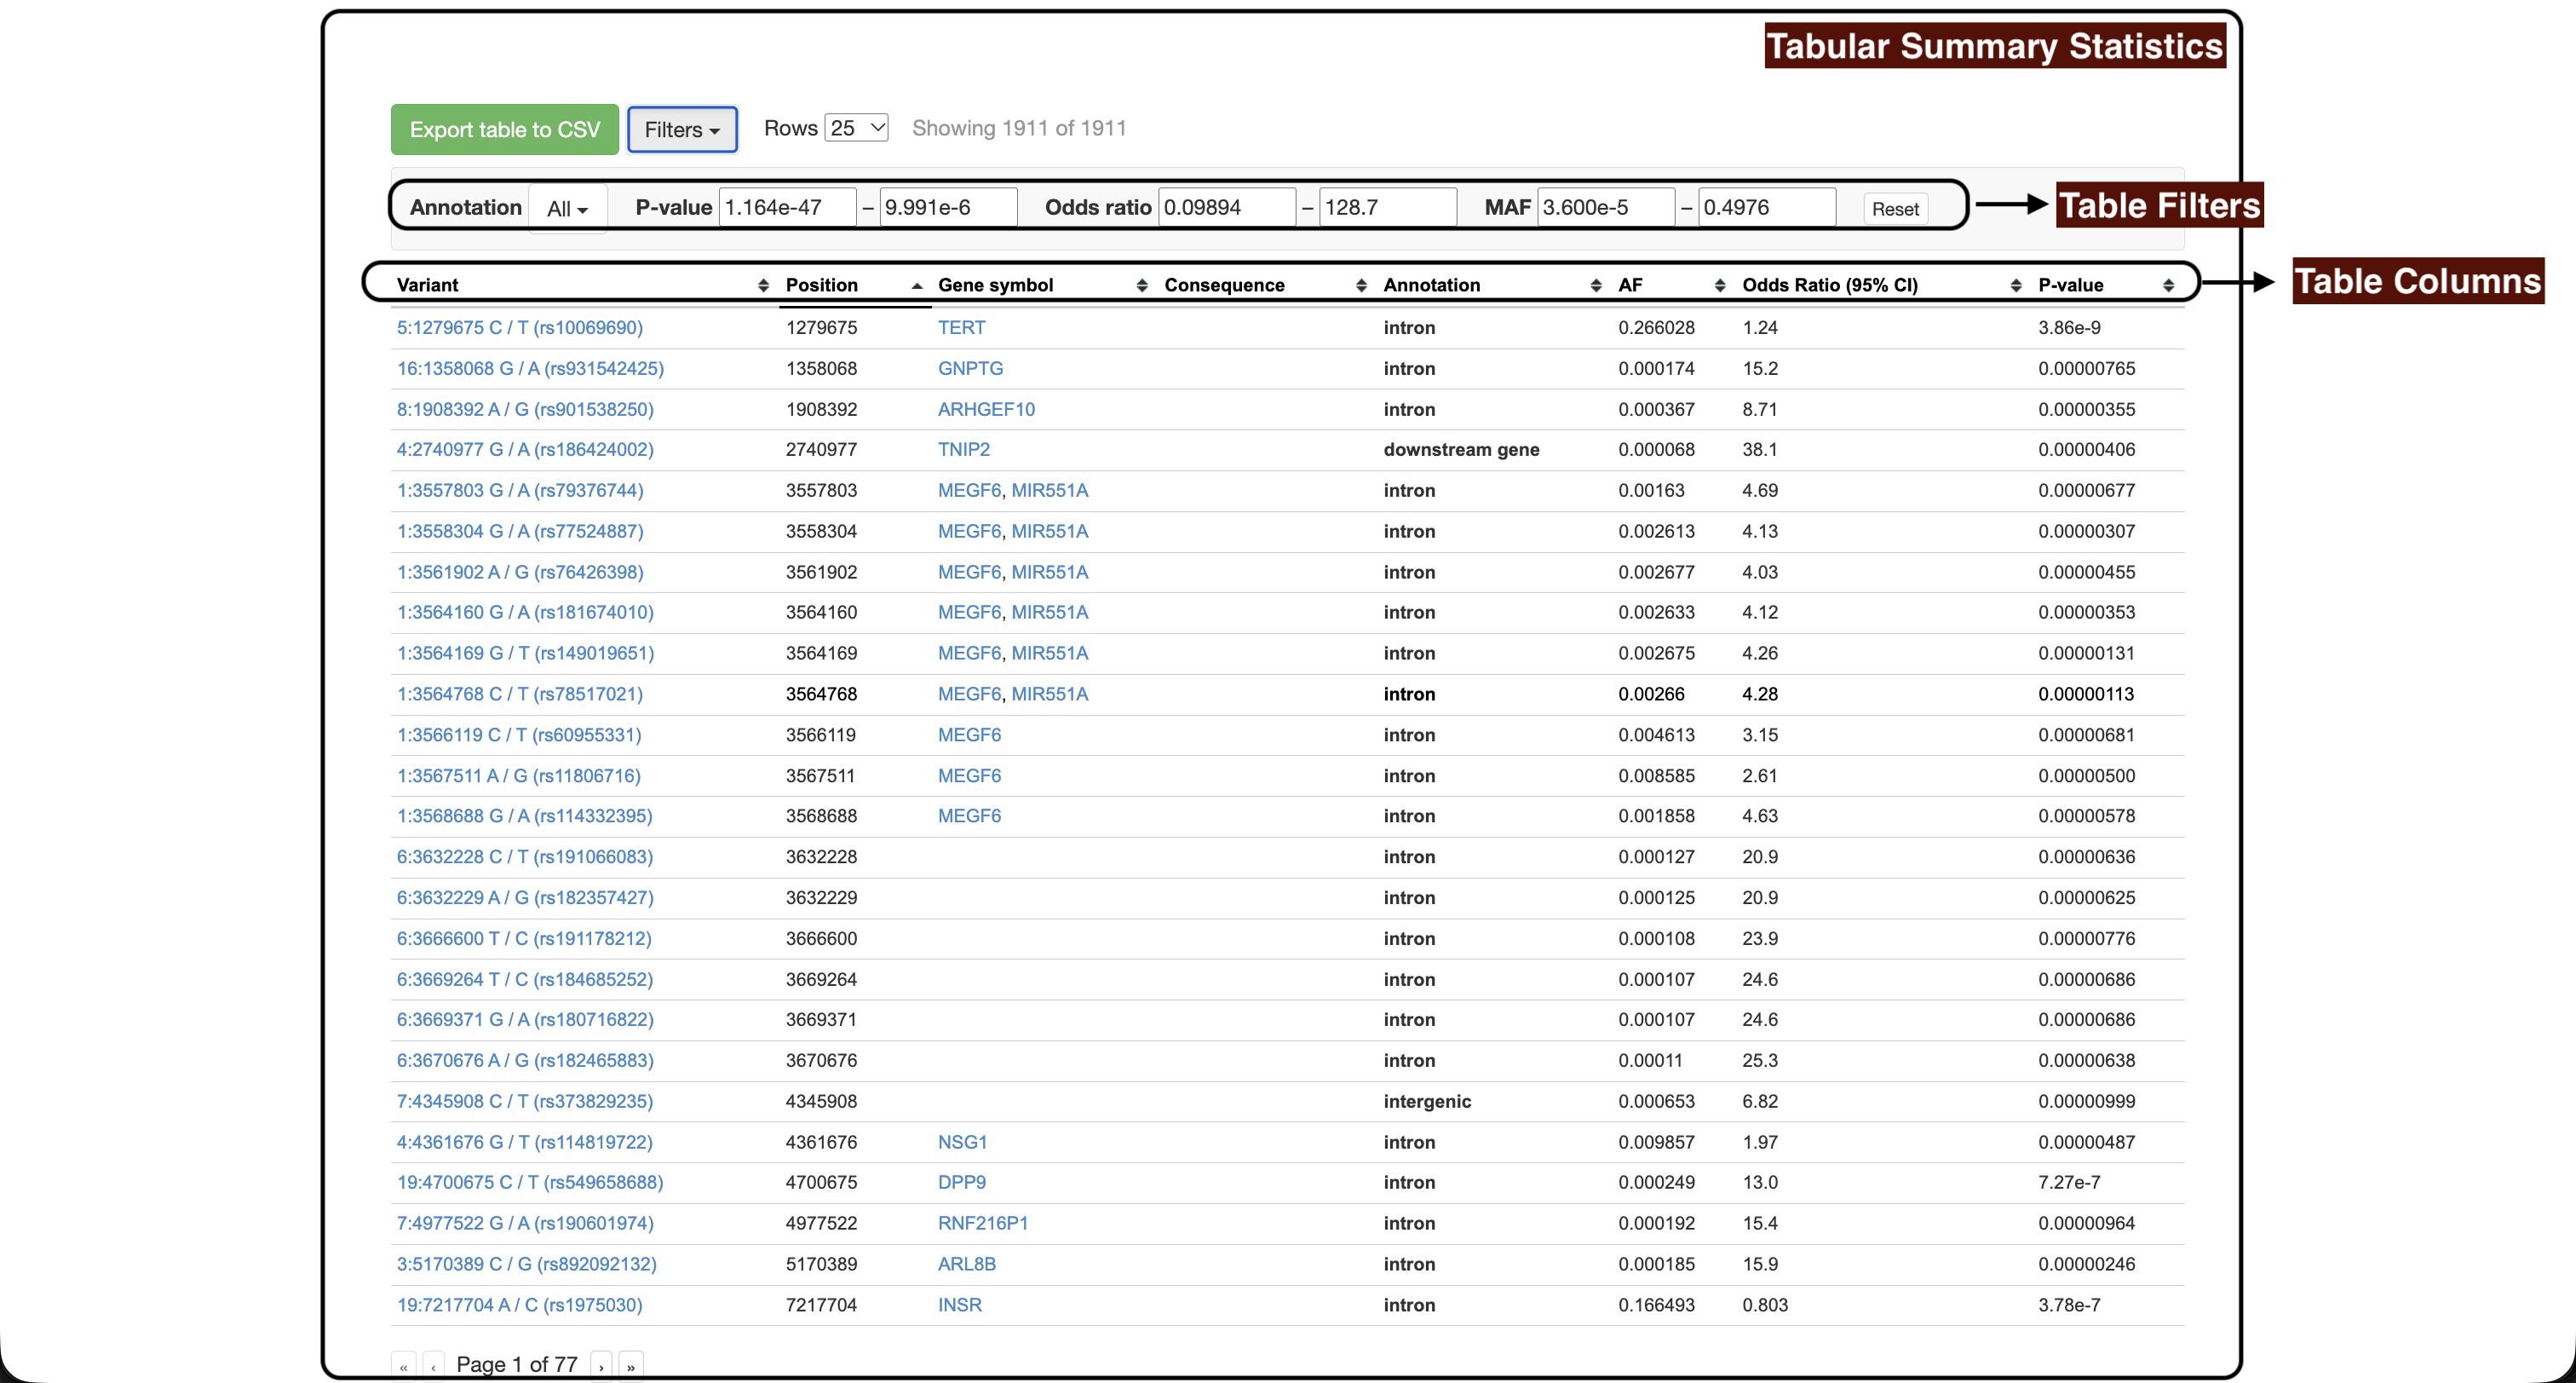Viewport: 2576px width, 1383px height.
Task: Sort by Position column arrow
Action: coord(916,286)
